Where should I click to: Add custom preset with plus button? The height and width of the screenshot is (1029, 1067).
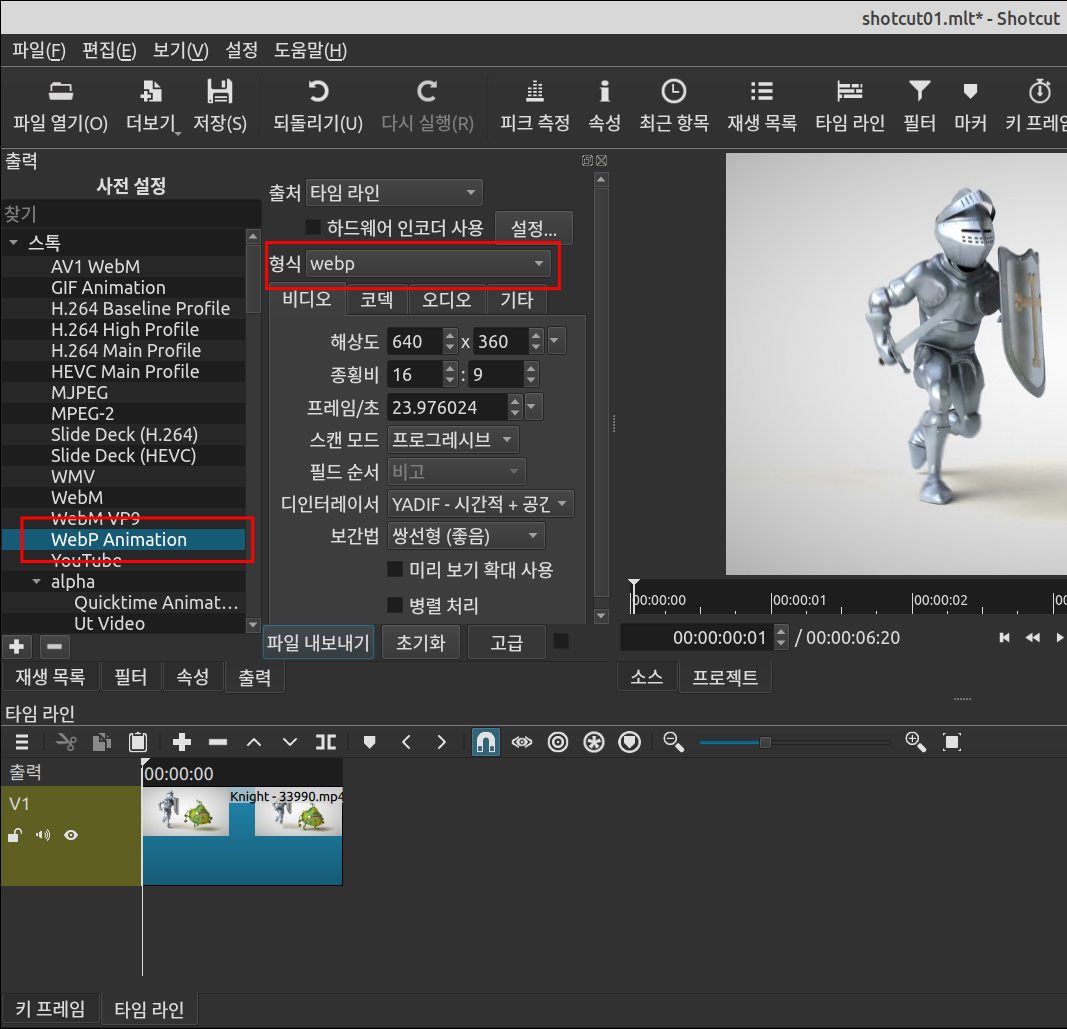click(17, 647)
